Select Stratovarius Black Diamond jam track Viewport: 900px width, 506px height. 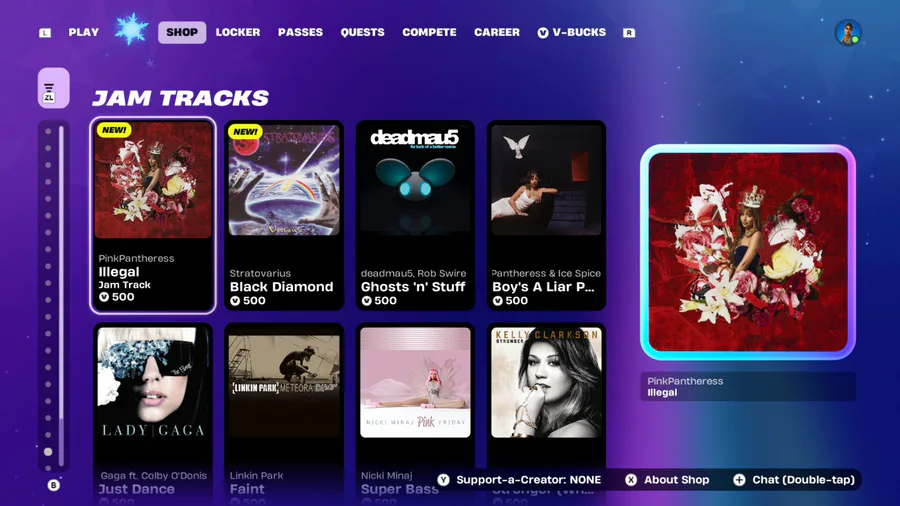(x=284, y=216)
